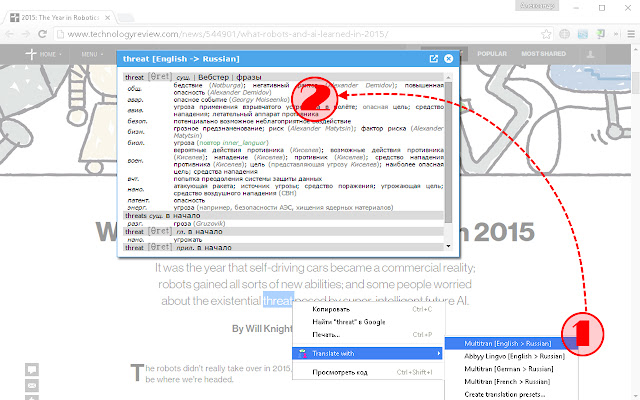Click the email share envelope icon
This screenshot has height=400, width=640.
point(32,385)
